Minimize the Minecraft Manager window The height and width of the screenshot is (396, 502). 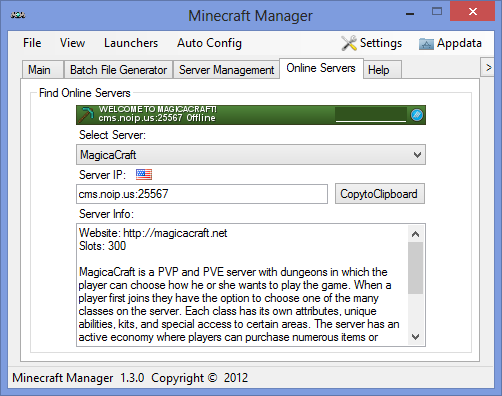(x=410, y=13)
